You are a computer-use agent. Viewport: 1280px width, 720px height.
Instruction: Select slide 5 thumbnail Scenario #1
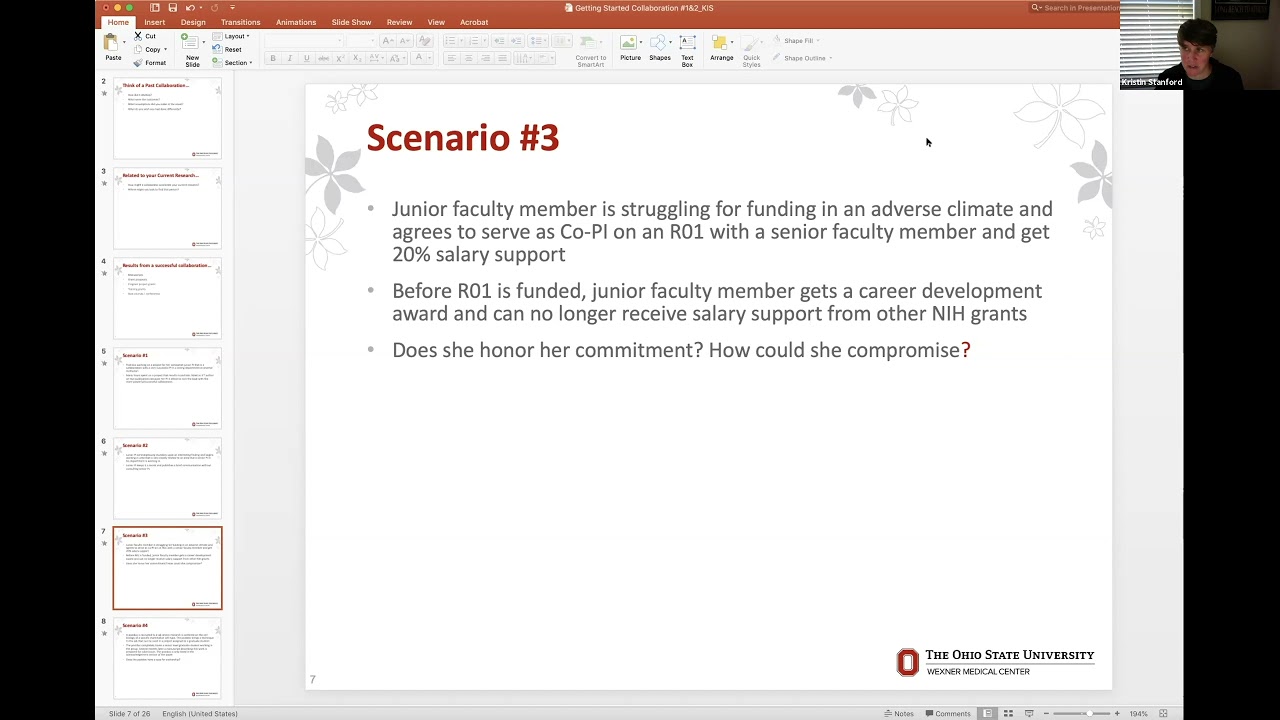coord(167,388)
